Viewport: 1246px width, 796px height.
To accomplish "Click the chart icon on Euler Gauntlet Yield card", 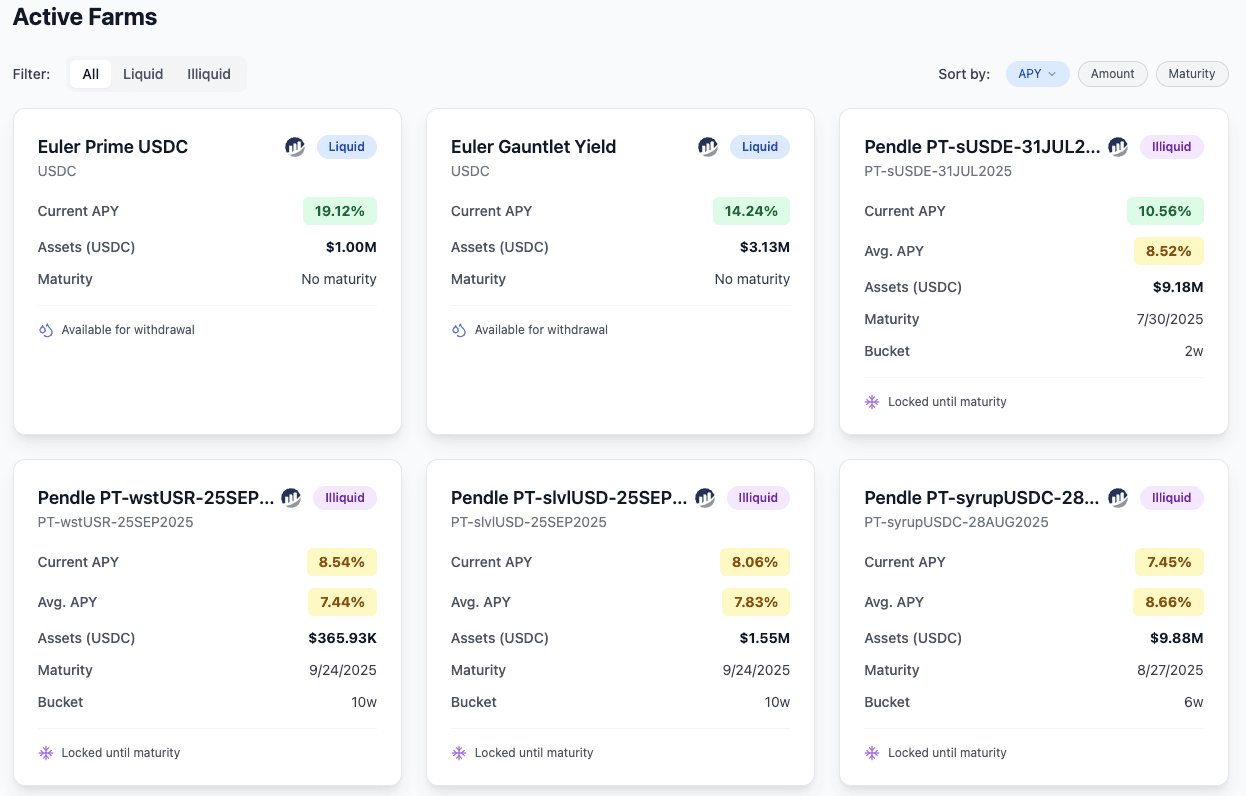I will (708, 147).
